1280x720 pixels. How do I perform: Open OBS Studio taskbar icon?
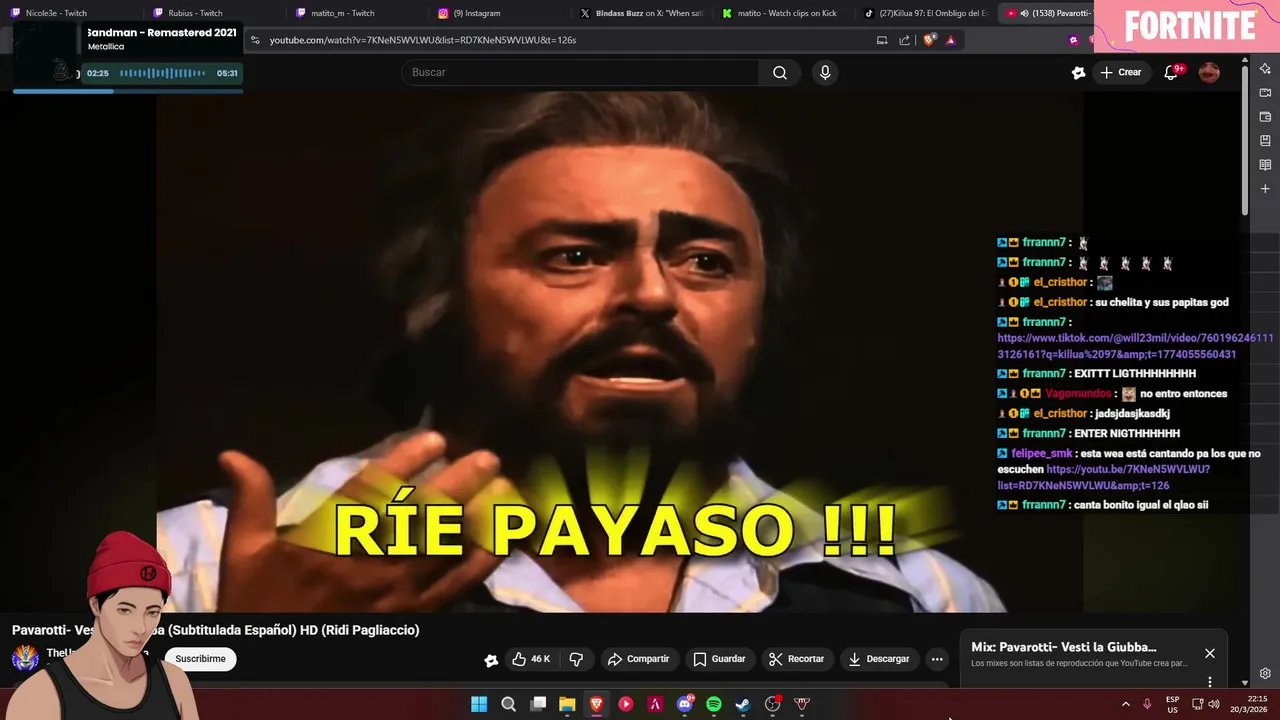point(772,704)
